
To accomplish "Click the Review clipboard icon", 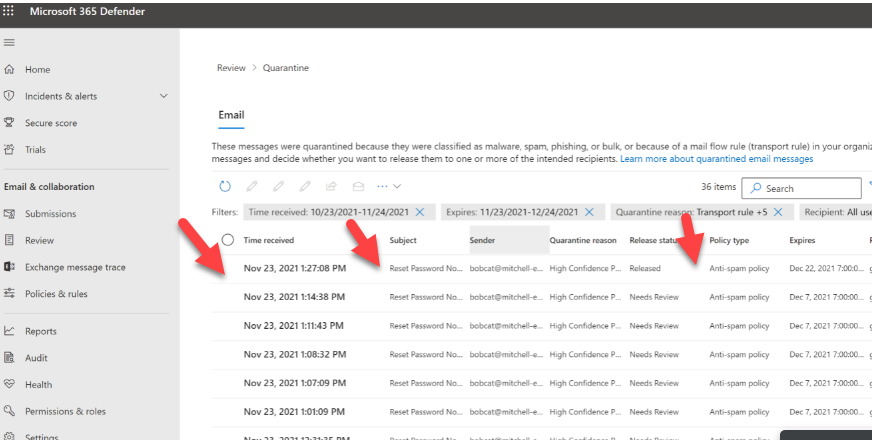I will pyautogui.click(x=9, y=240).
